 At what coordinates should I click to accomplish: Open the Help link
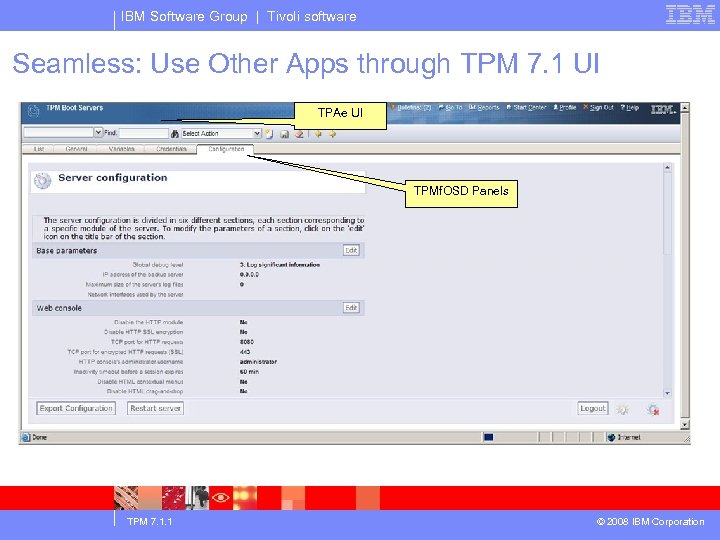(630, 107)
